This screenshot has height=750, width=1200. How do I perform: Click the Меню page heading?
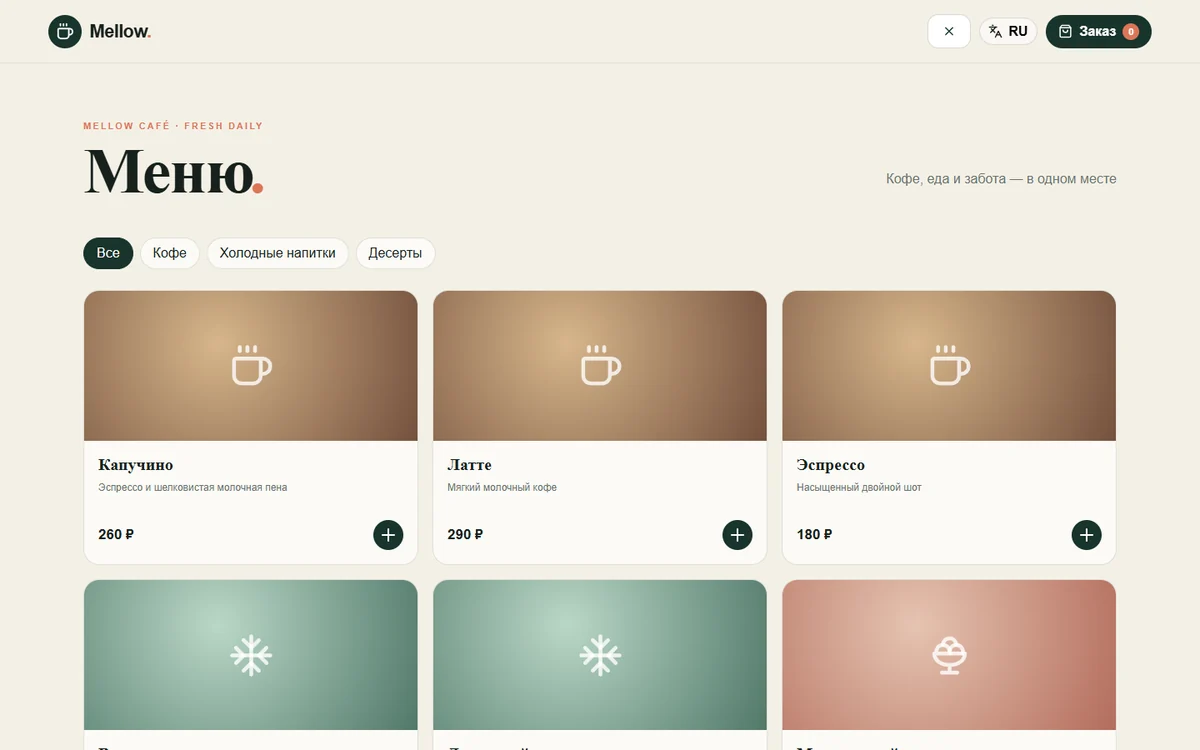pyautogui.click(x=173, y=172)
